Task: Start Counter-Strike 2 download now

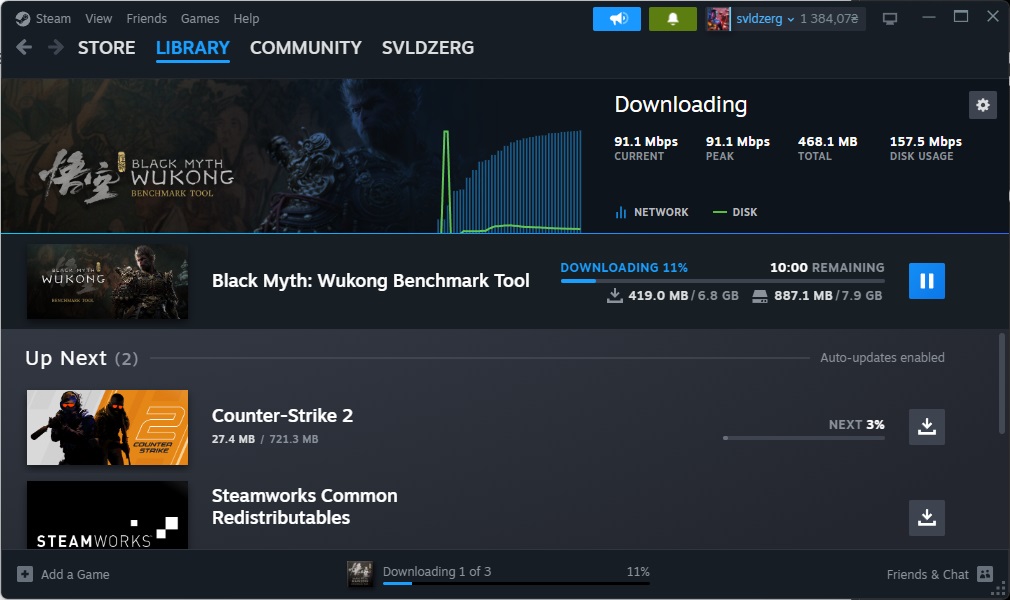Action: [x=926, y=427]
